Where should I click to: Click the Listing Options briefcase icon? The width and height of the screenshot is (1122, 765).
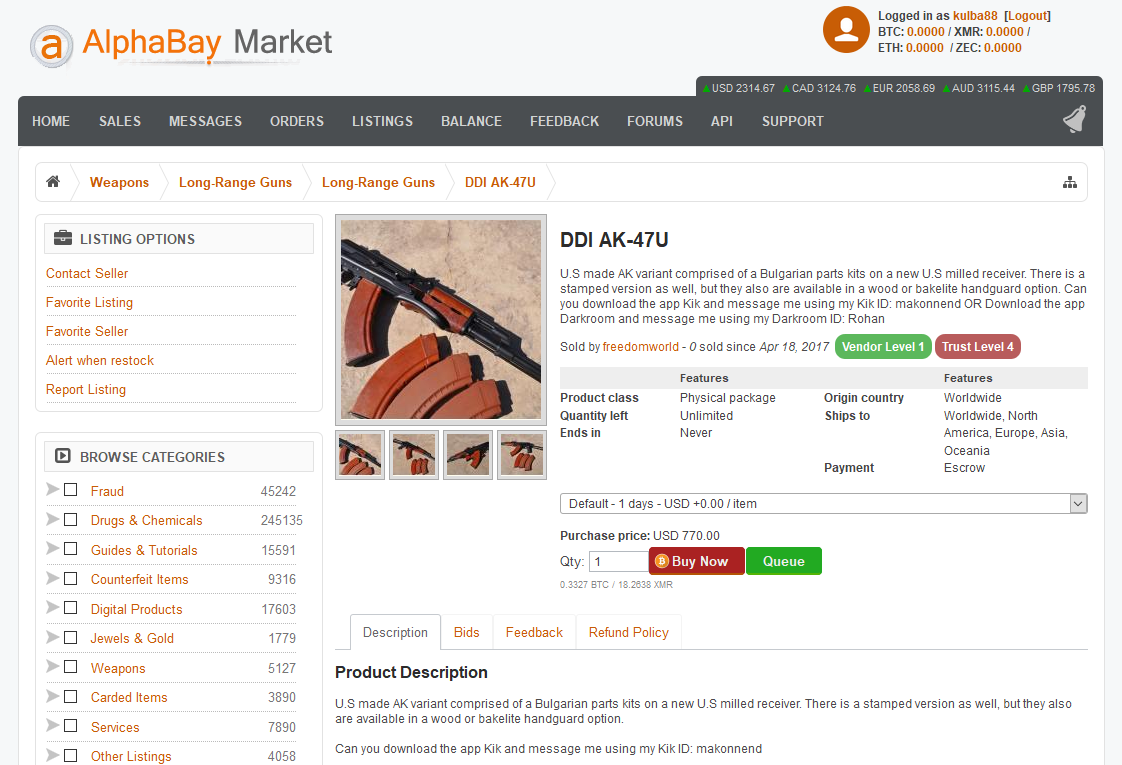(63, 238)
